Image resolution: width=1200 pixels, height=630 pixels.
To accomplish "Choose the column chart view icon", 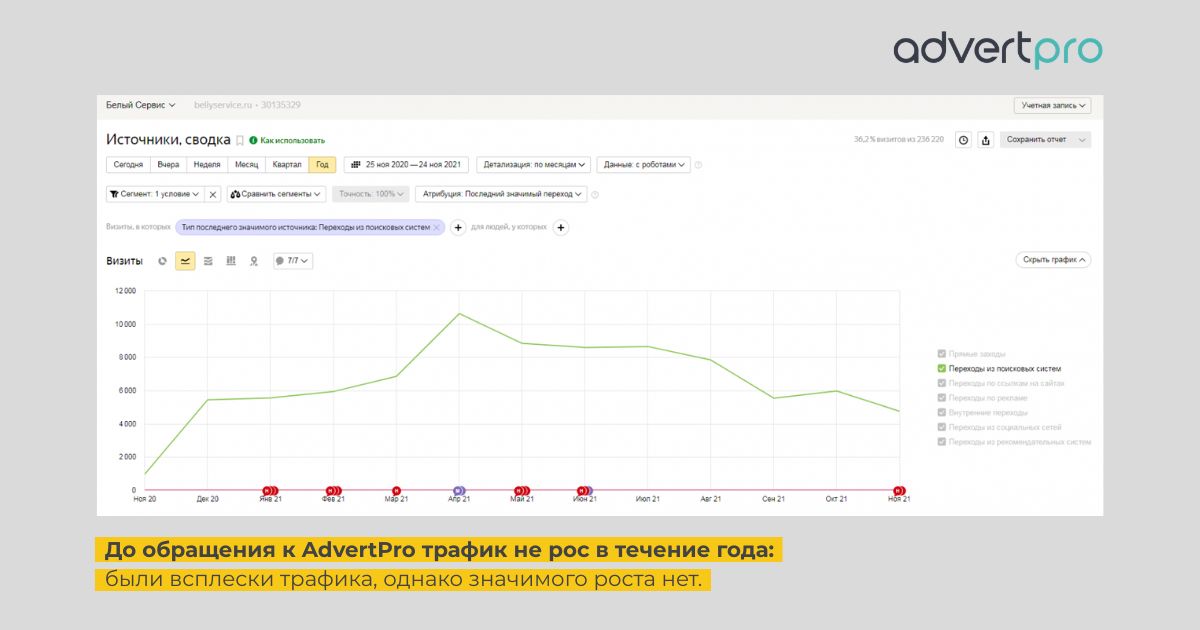I will coord(231,261).
